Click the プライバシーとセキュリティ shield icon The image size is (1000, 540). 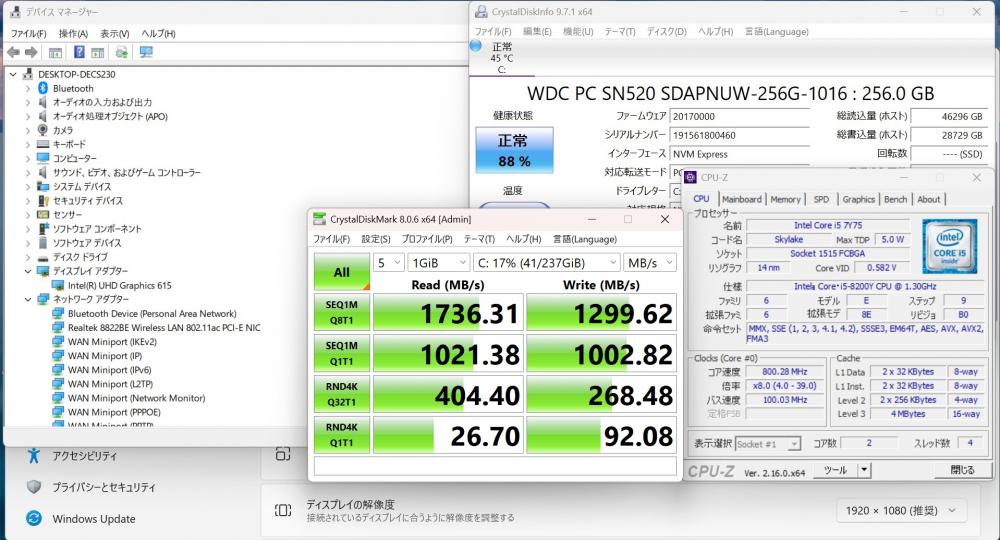(x=34, y=486)
